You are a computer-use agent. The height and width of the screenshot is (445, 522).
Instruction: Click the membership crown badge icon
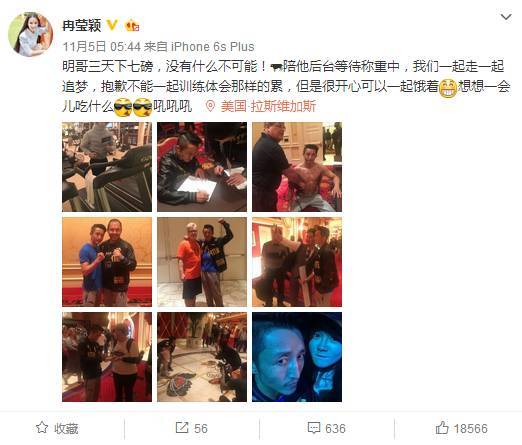(132, 25)
